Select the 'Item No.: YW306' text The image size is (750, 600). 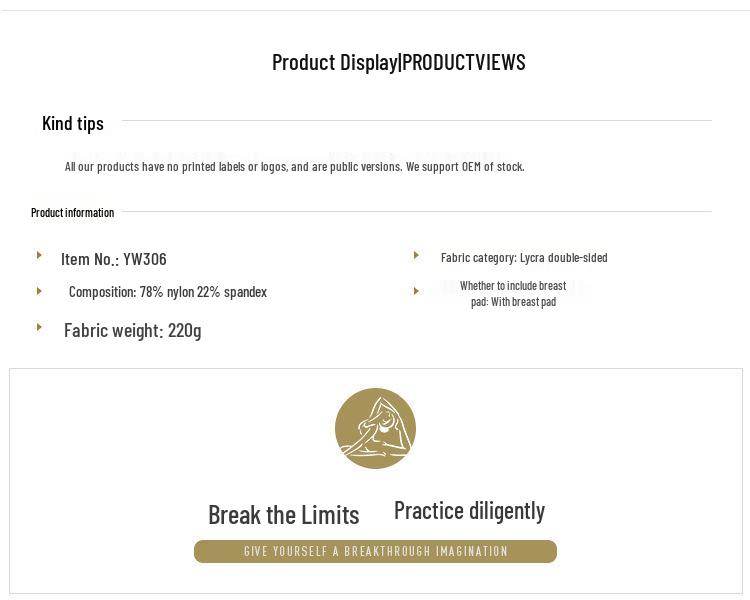pos(114,259)
